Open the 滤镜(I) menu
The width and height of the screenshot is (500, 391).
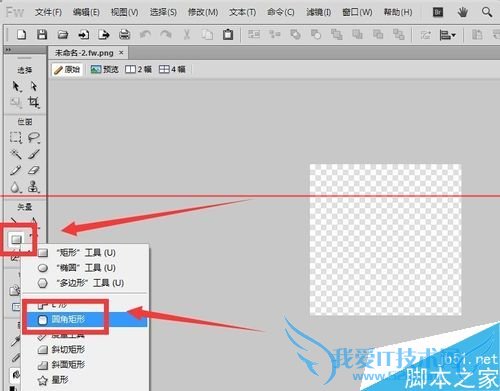(319, 12)
